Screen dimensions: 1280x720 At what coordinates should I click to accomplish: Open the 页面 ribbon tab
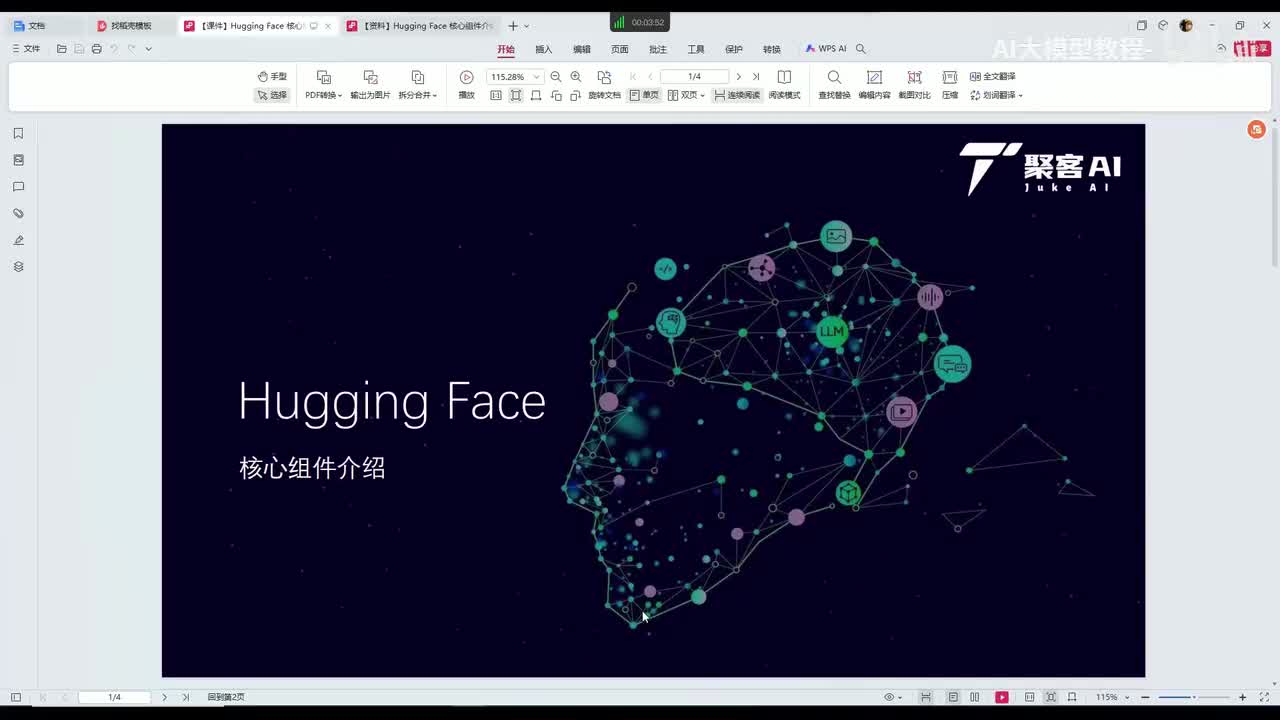tap(620, 49)
